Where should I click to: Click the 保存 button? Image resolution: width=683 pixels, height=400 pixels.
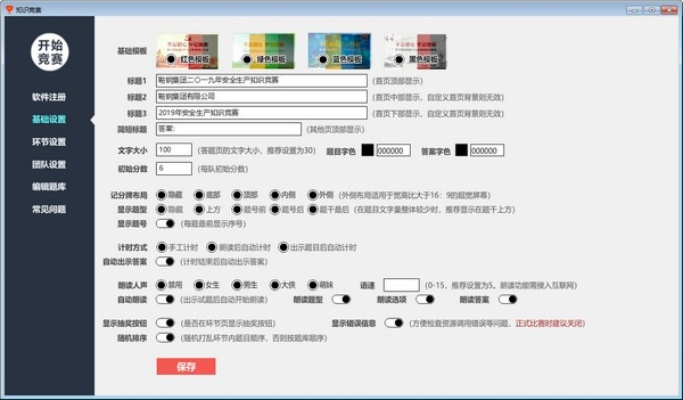pos(185,367)
